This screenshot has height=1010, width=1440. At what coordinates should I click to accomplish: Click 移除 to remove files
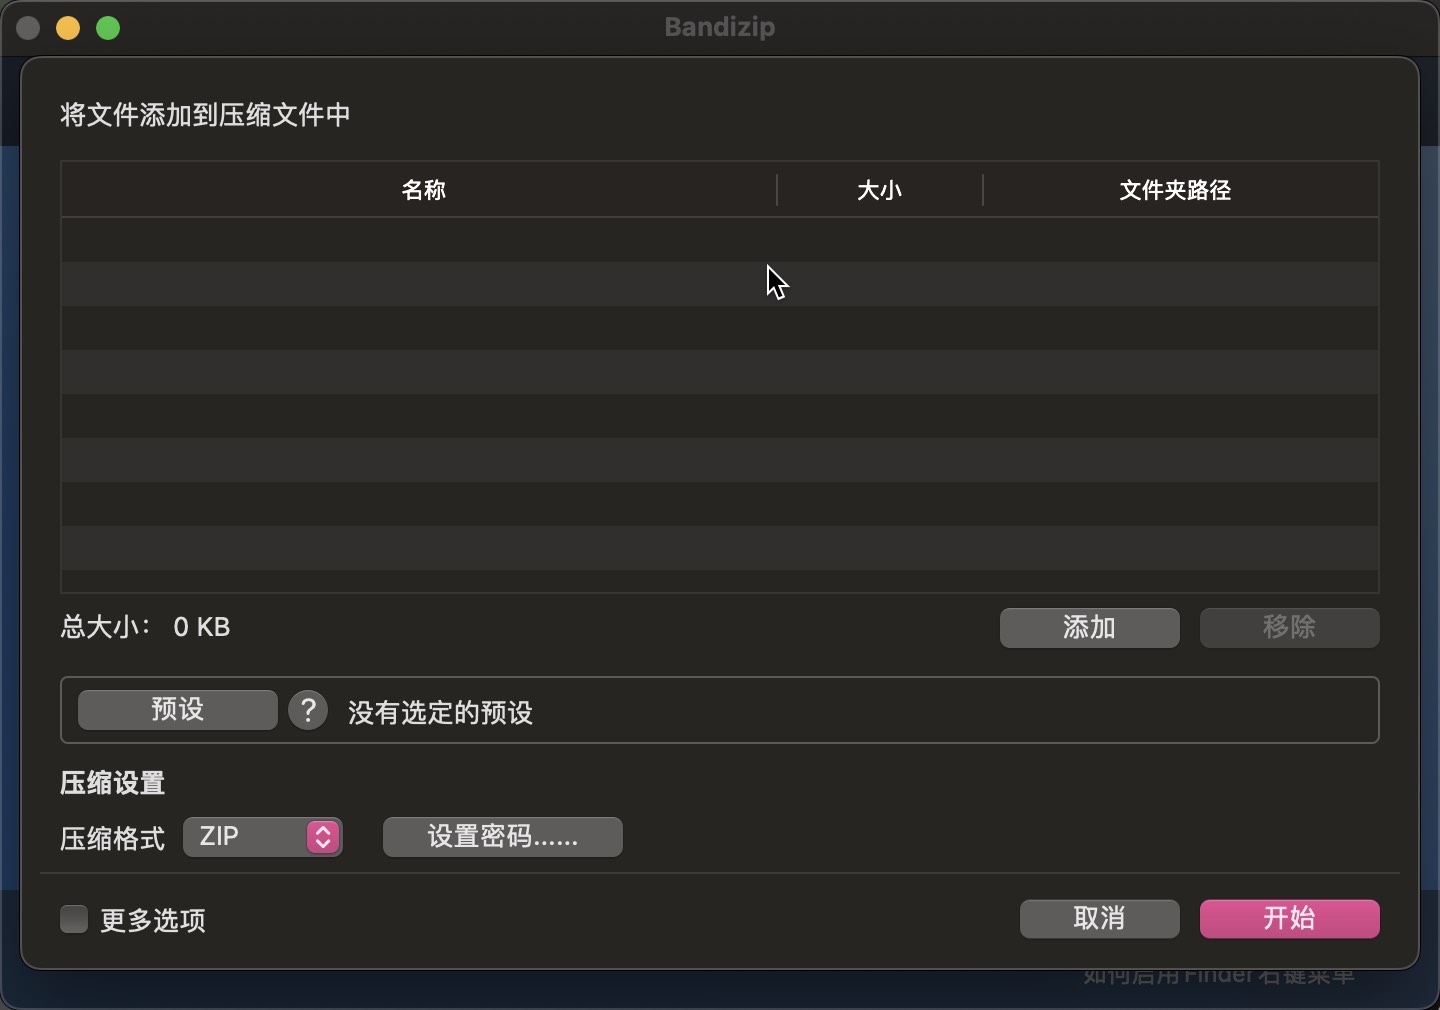[1290, 628]
